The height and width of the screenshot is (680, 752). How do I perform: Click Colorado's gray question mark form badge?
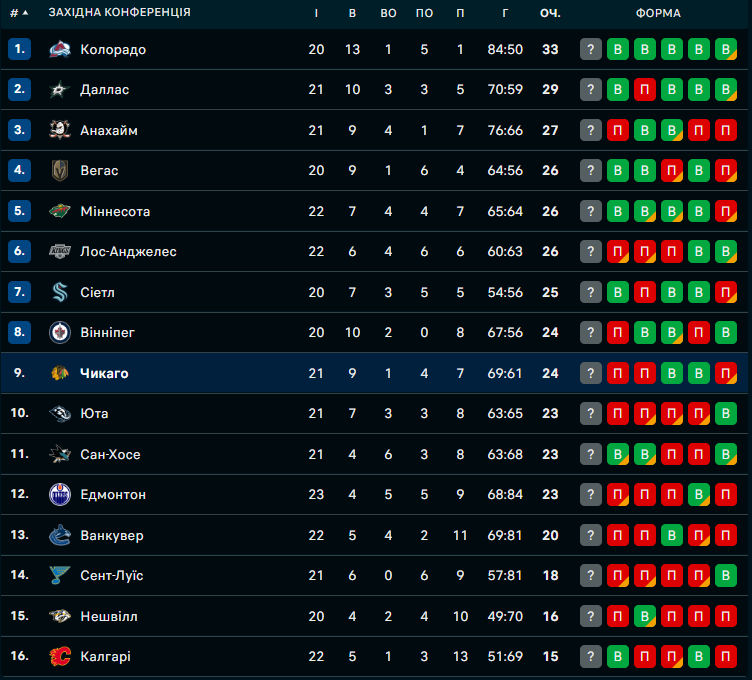(x=591, y=49)
